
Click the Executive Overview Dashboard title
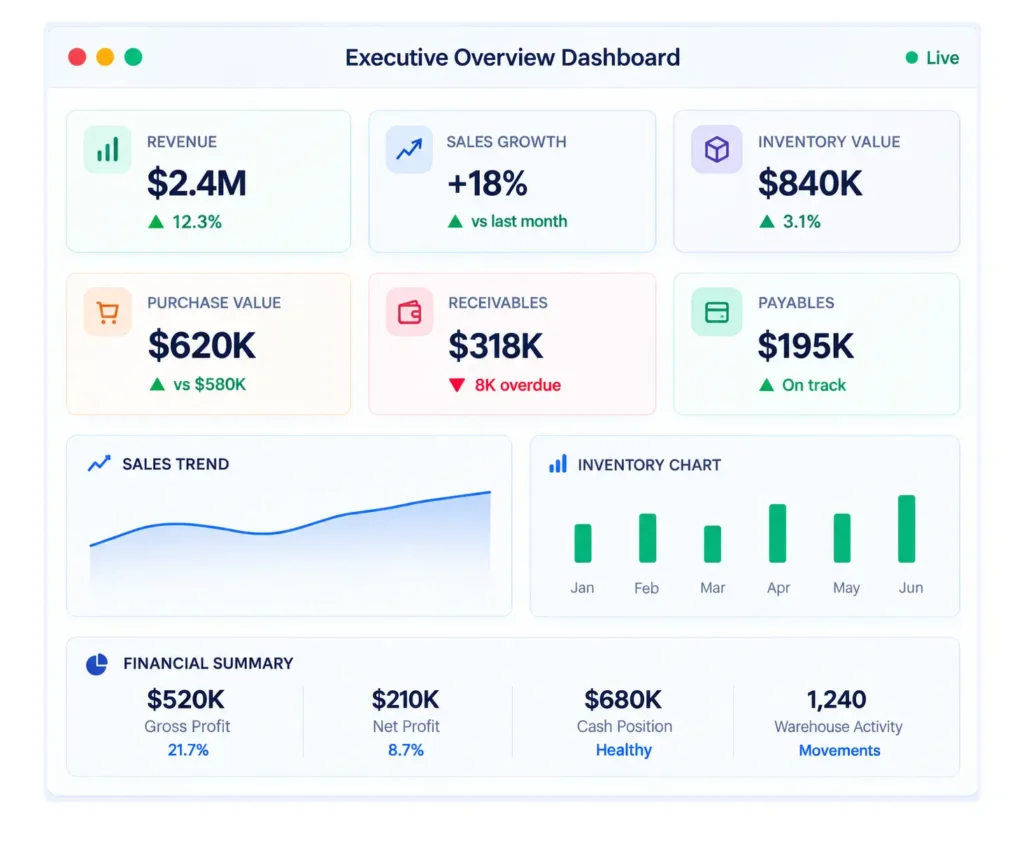(513, 57)
